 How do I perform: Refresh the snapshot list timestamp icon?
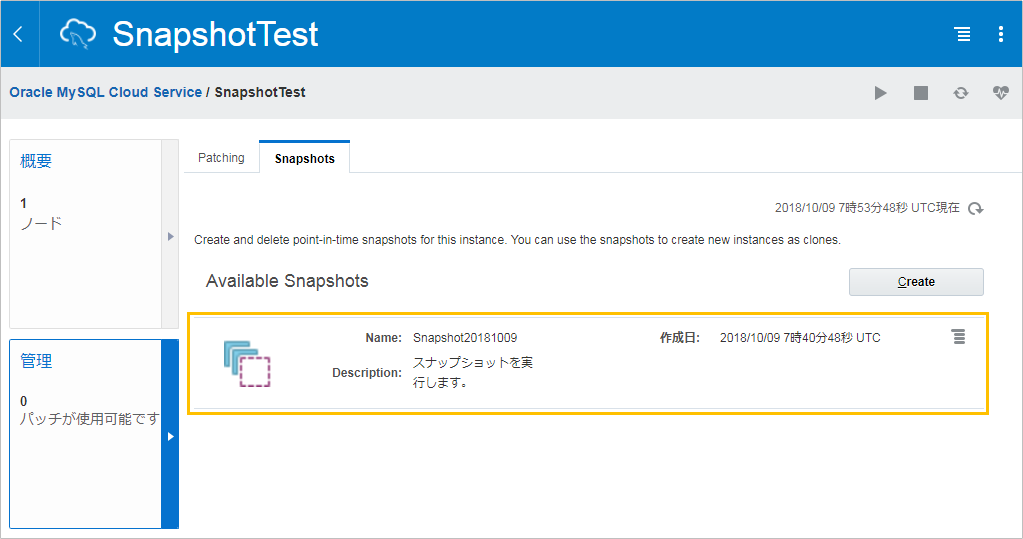point(975,208)
